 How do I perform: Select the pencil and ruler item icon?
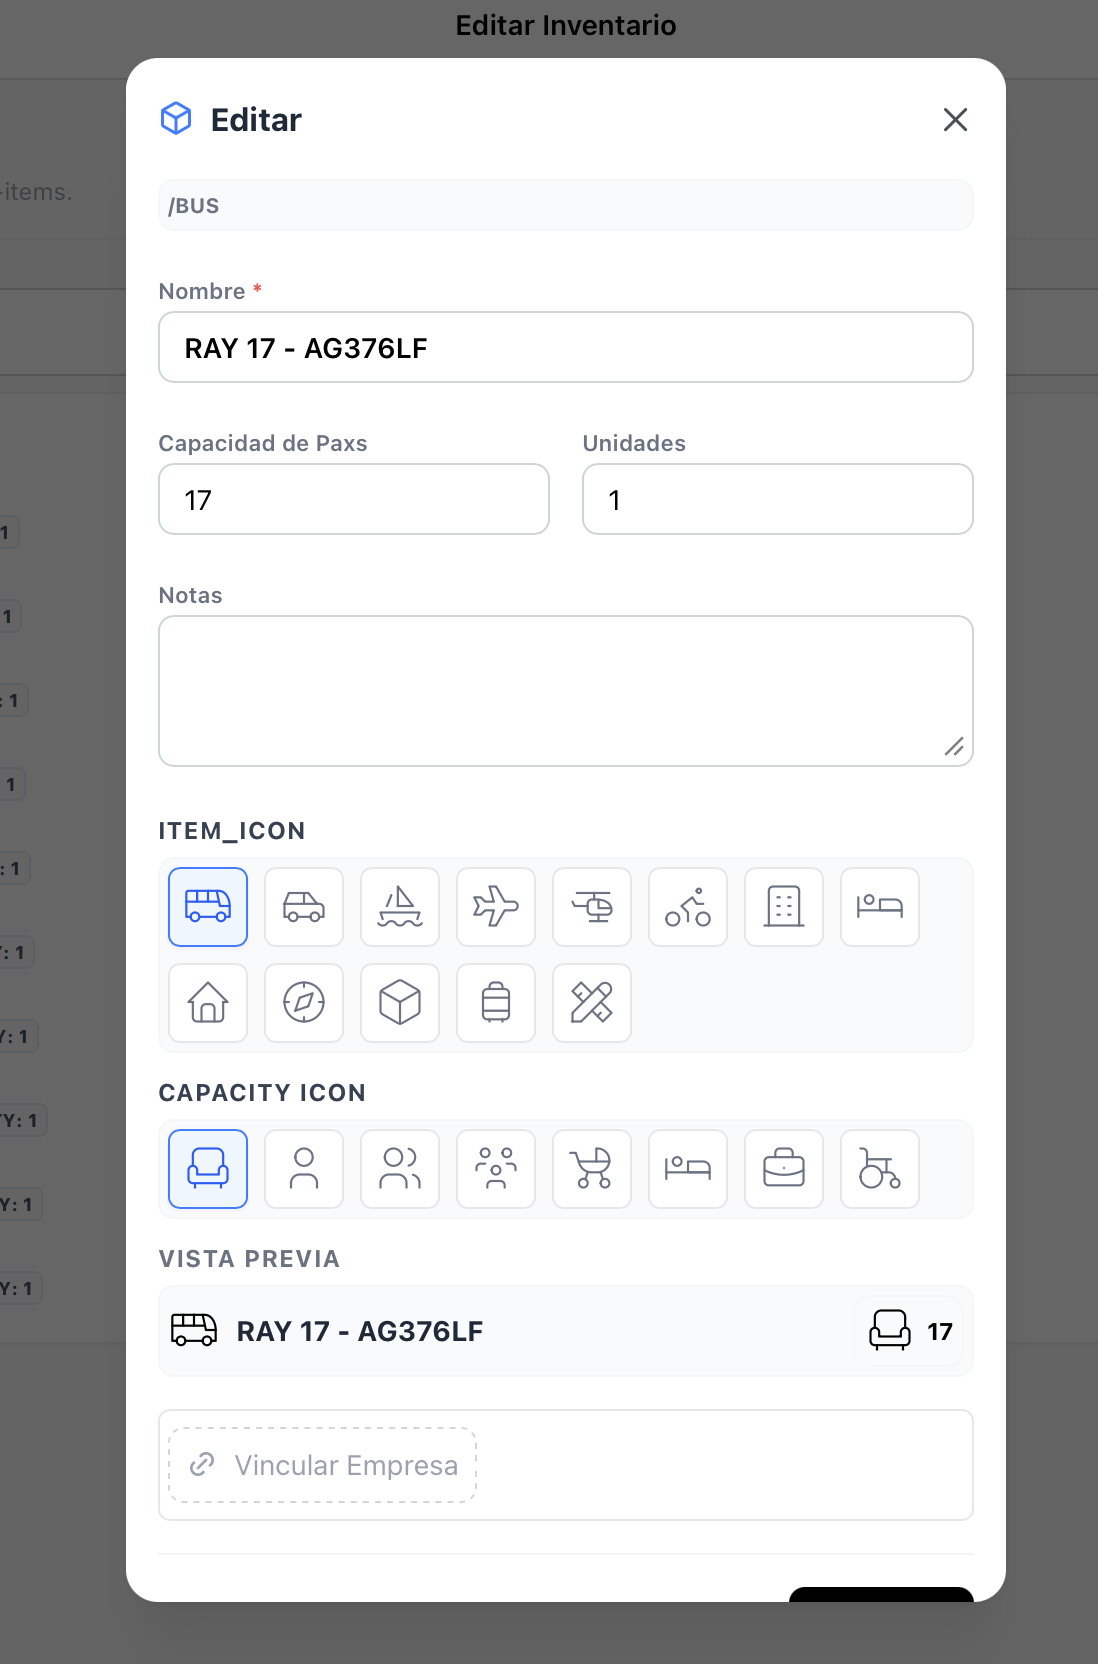[592, 1003]
